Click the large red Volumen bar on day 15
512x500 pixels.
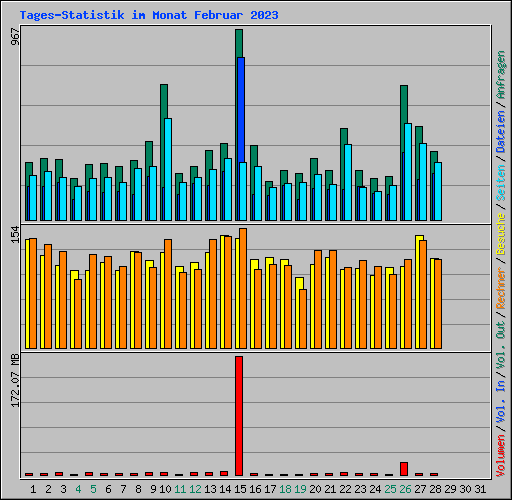pos(239,416)
